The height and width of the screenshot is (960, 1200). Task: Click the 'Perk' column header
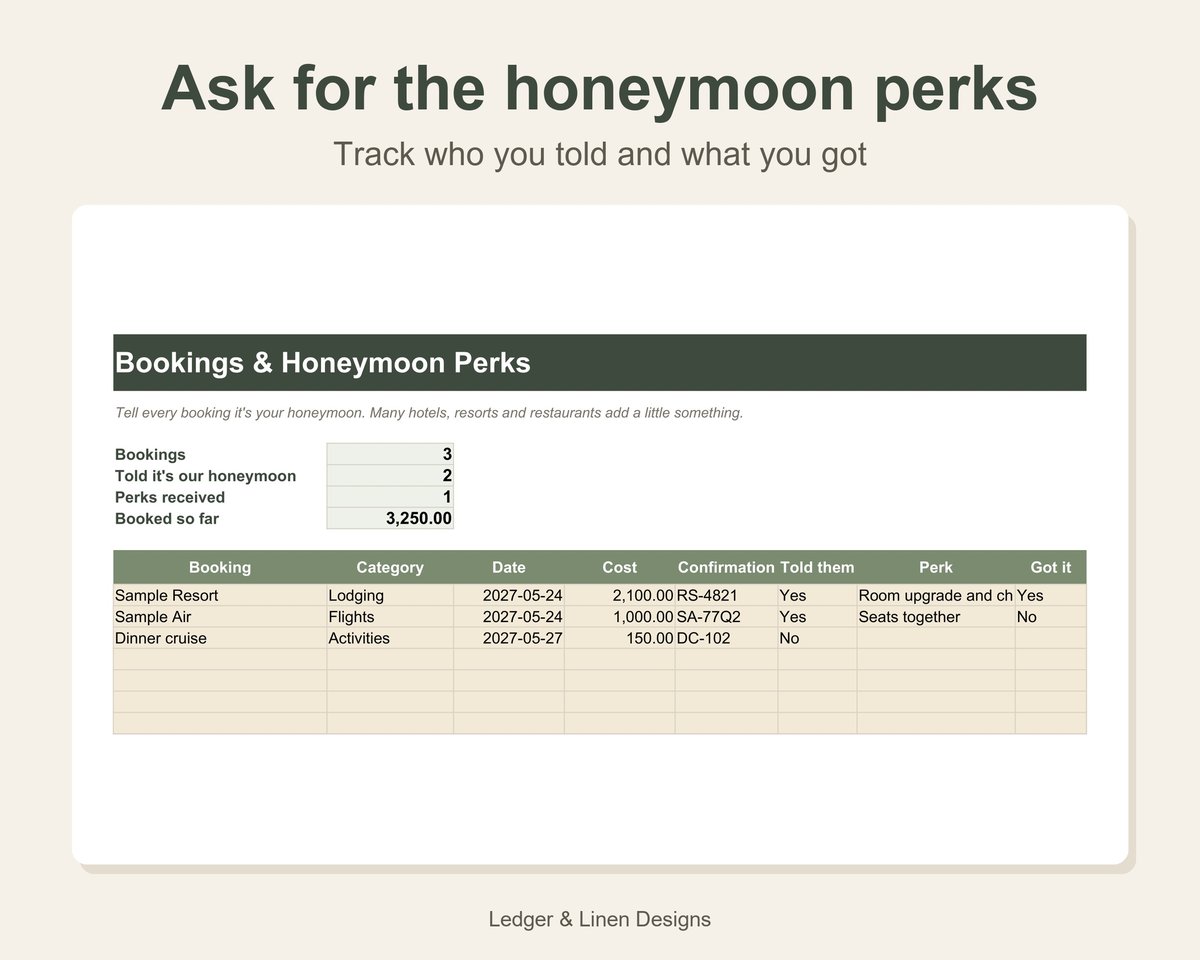click(x=936, y=567)
